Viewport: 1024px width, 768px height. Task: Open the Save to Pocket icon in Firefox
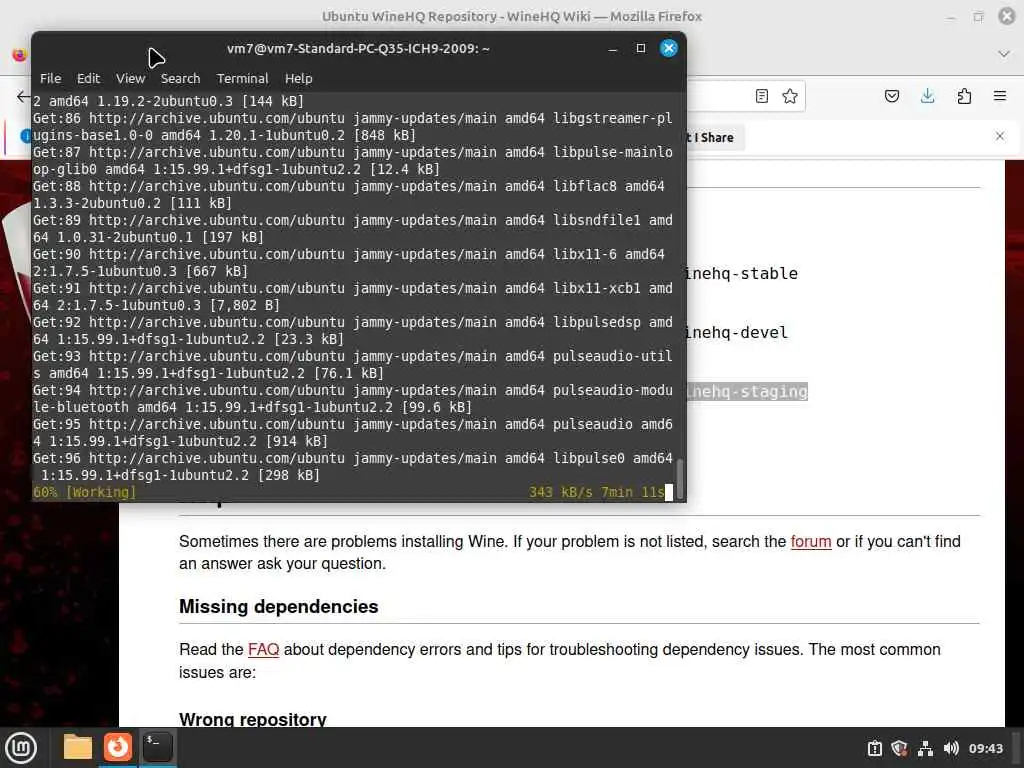(891, 97)
